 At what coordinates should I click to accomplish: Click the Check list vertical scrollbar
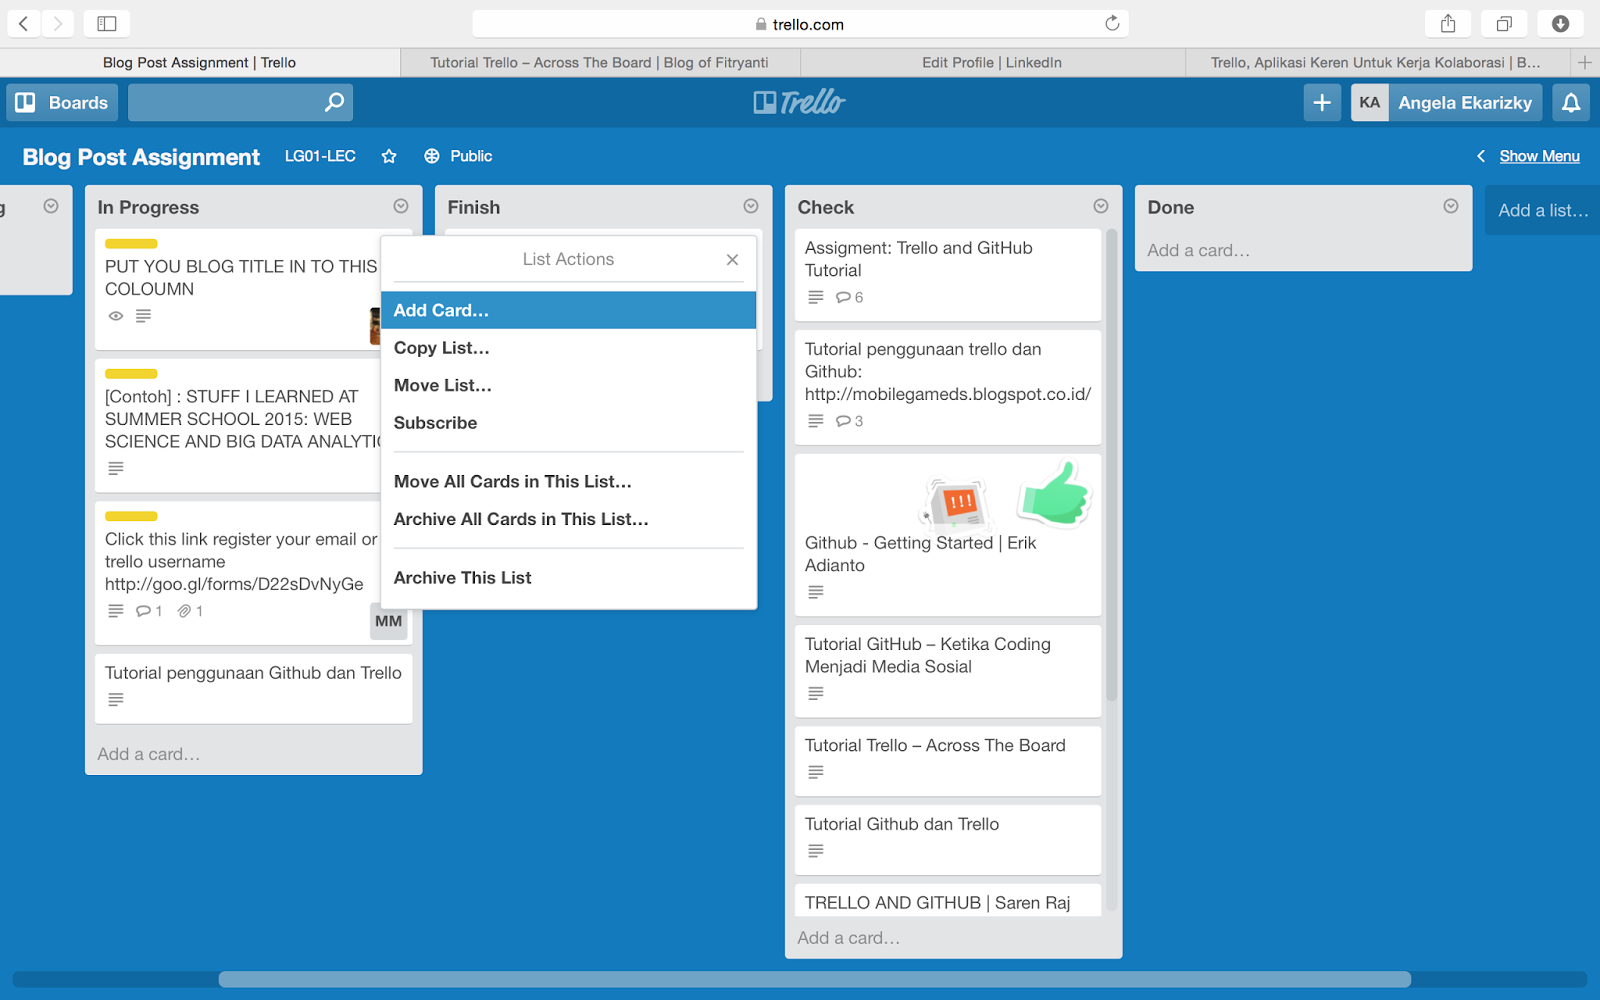[1111, 466]
